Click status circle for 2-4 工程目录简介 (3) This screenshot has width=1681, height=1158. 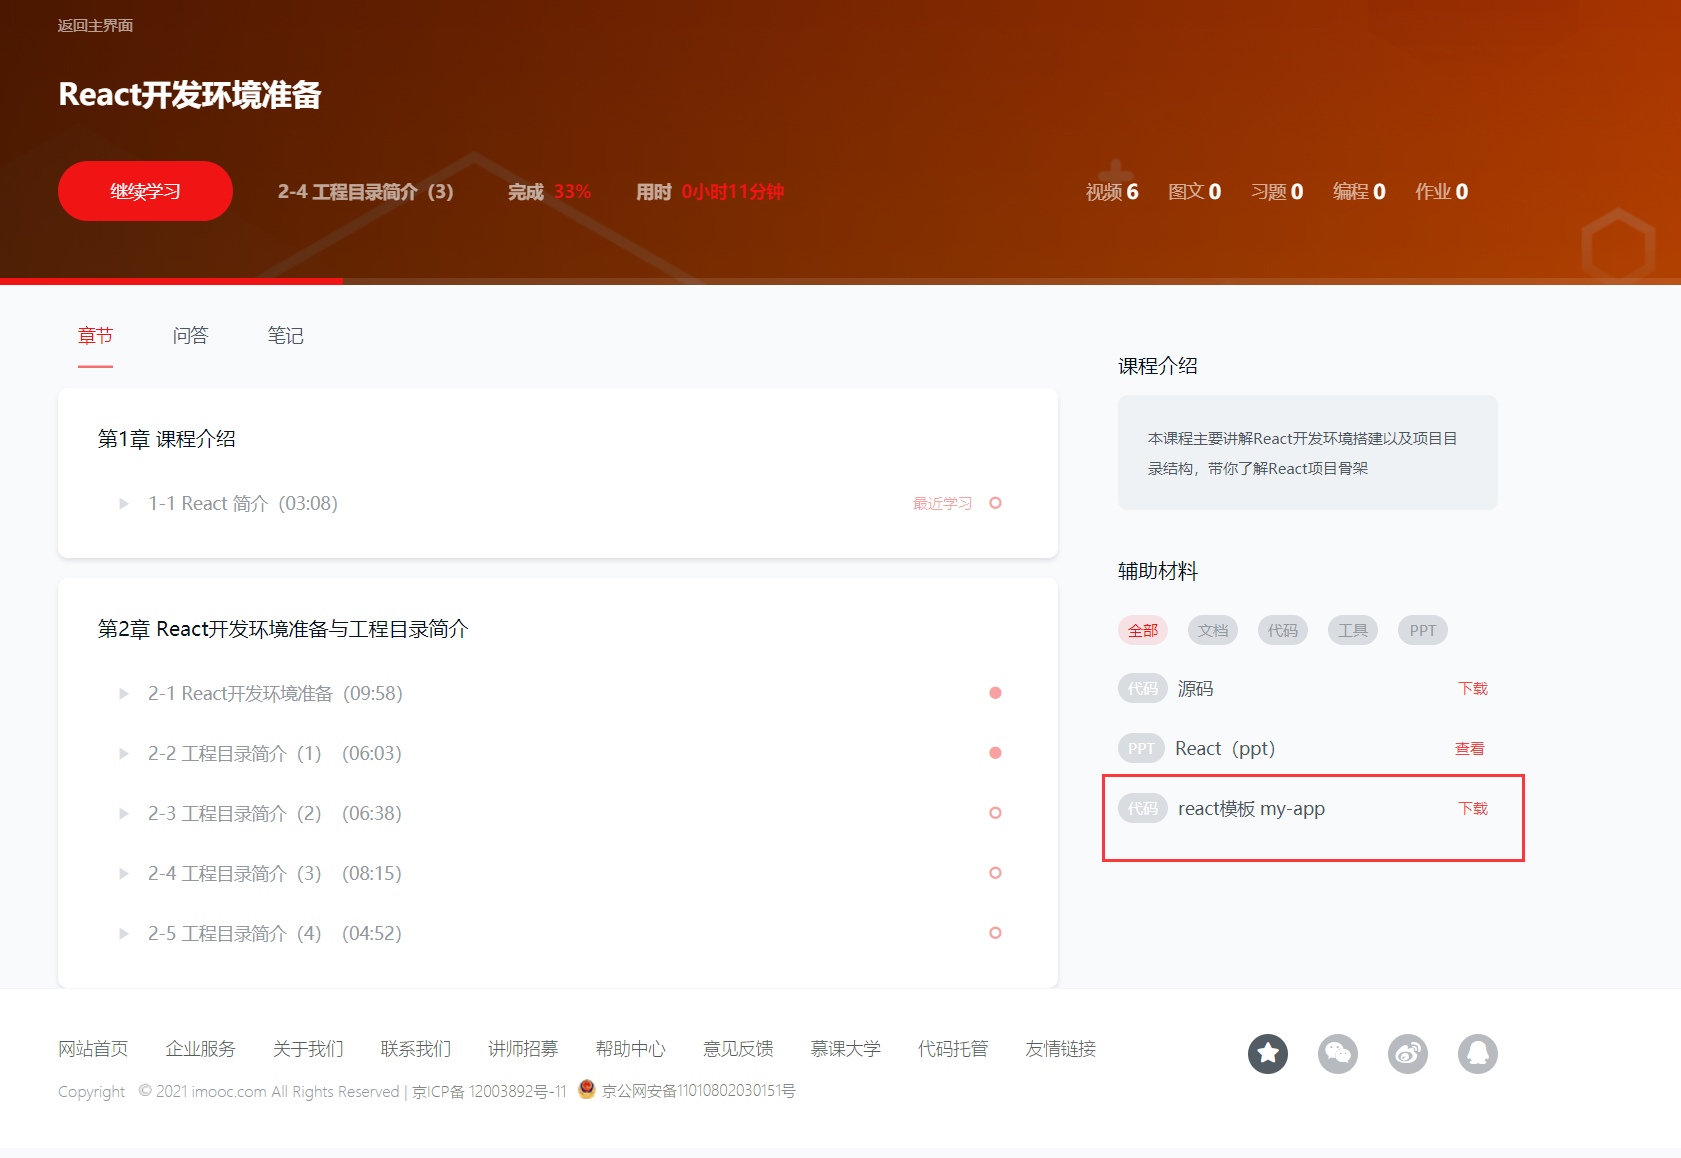[x=995, y=873]
